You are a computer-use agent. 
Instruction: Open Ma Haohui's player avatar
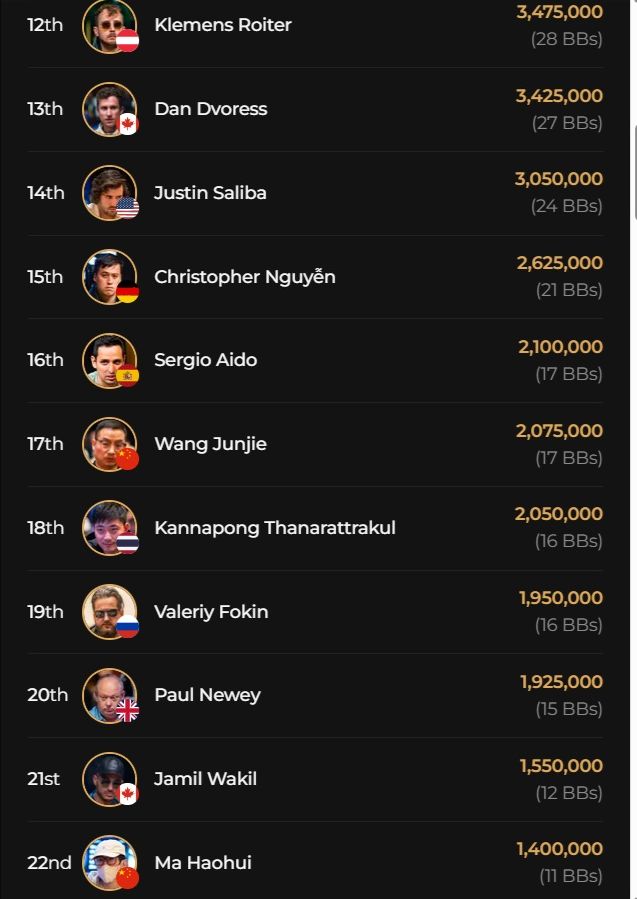(108, 862)
